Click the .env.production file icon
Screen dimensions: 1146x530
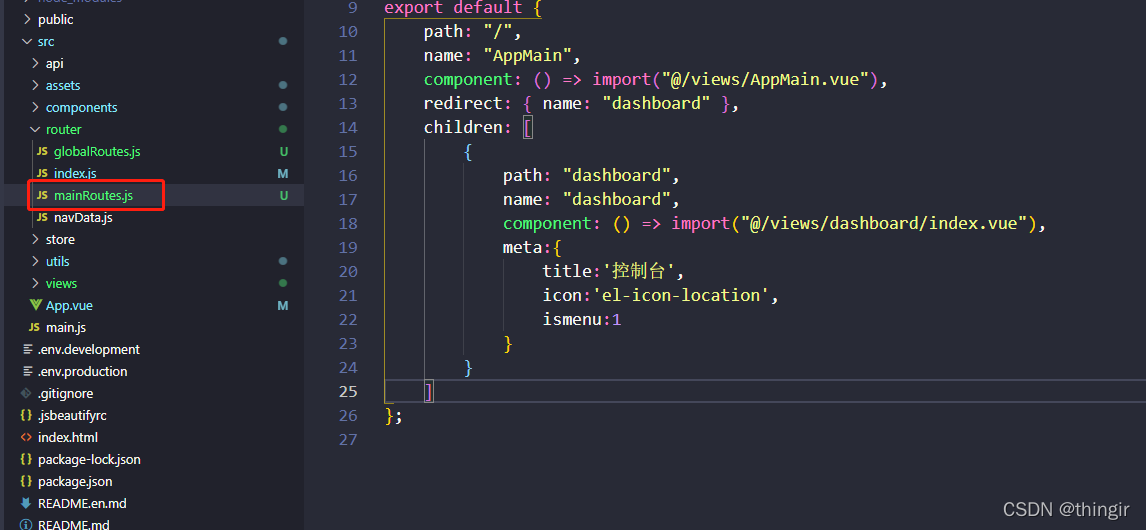(x=27, y=371)
